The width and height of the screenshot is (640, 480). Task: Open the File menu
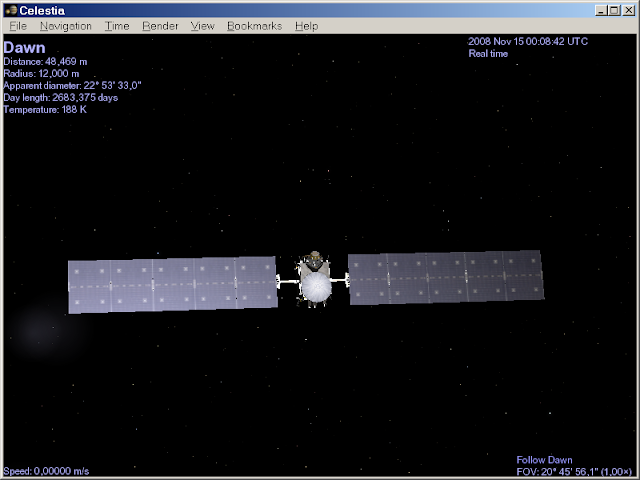(18, 26)
